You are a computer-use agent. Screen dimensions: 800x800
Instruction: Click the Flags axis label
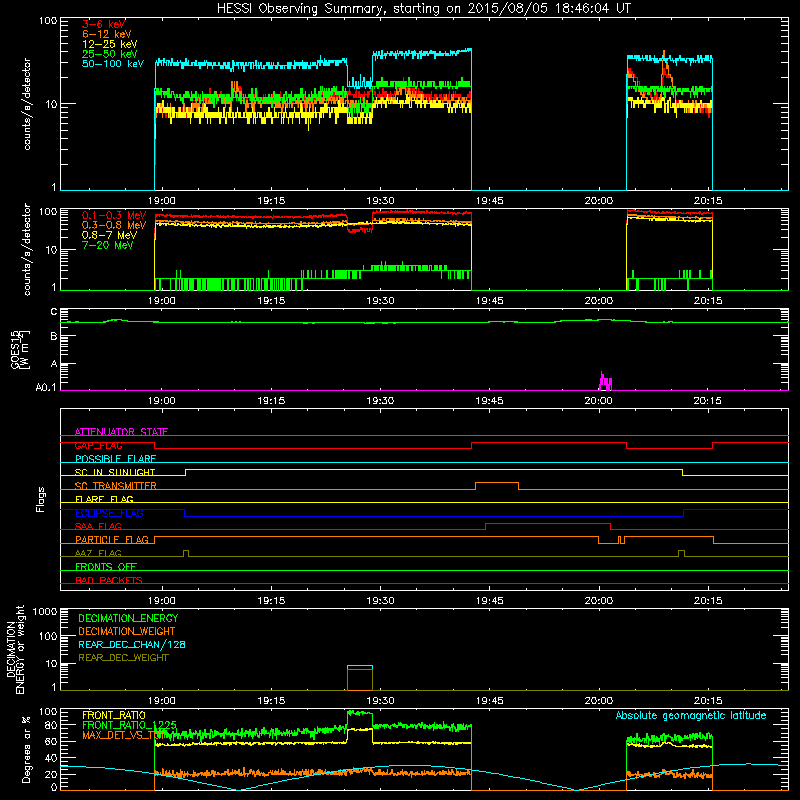(41, 499)
